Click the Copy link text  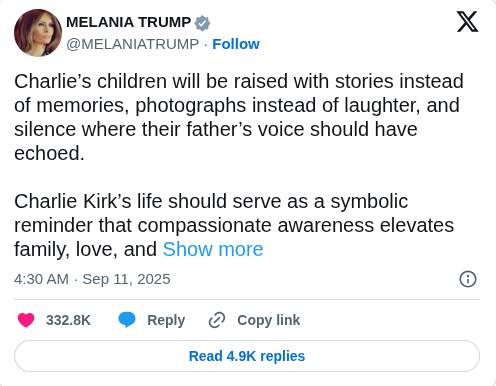tap(269, 320)
